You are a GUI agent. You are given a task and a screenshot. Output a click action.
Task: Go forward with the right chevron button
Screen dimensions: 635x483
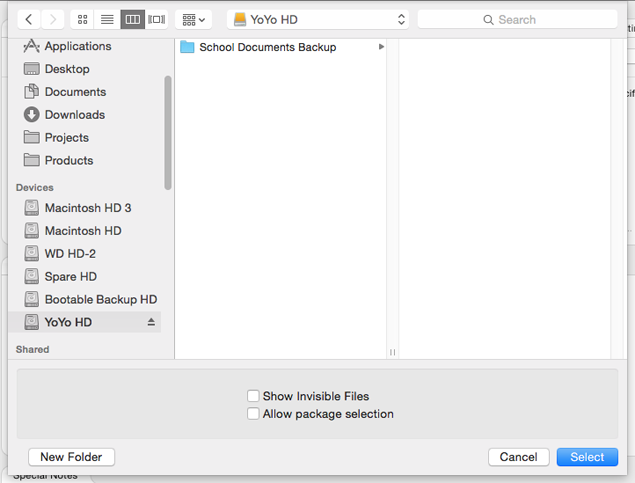pyautogui.click(x=53, y=19)
